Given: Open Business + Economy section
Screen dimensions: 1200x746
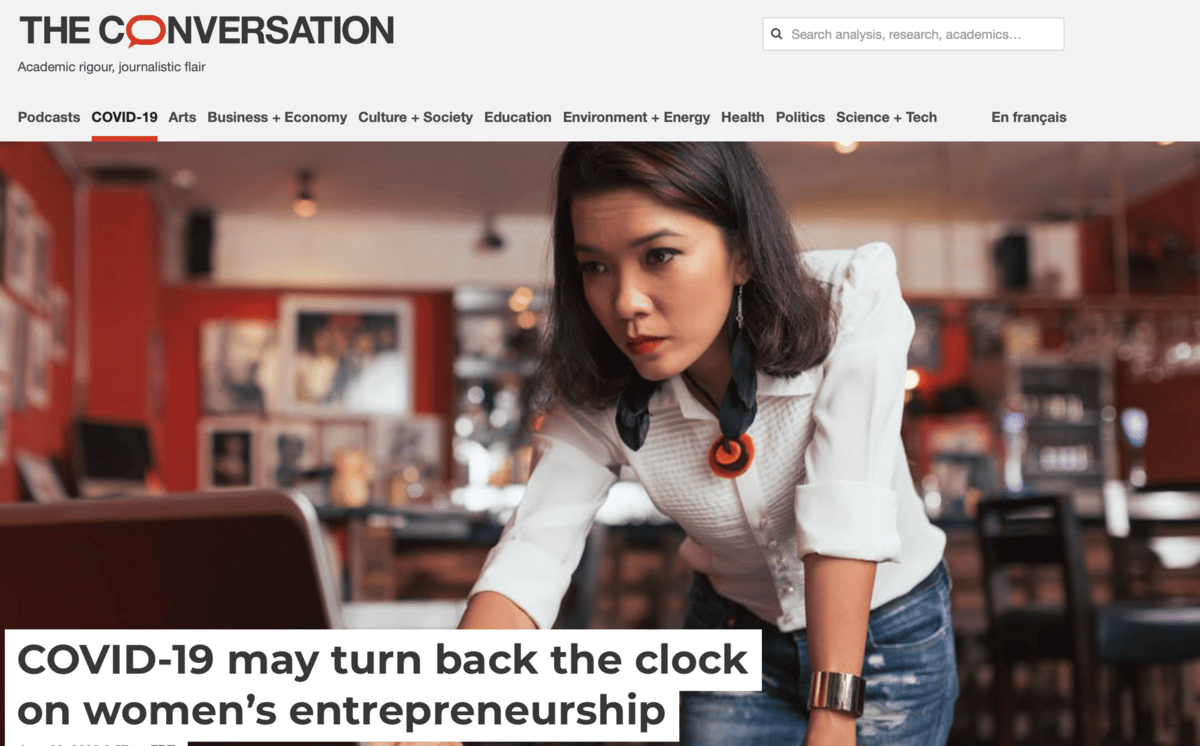Looking at the screenshot, I should (277, 117).
